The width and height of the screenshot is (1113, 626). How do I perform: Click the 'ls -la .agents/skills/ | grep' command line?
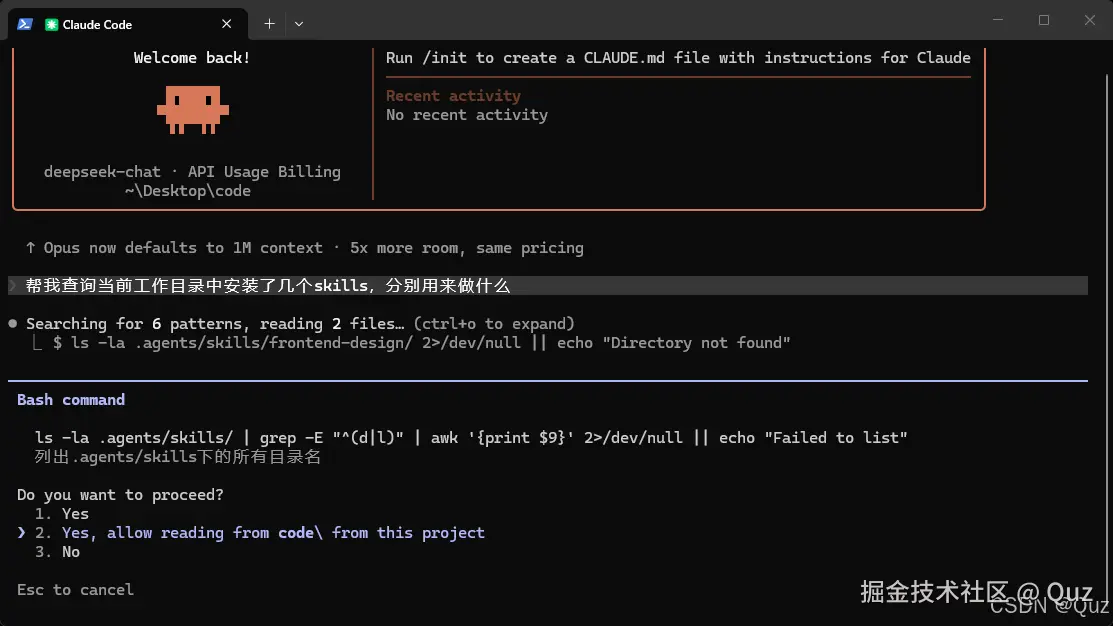pos(471,438)
